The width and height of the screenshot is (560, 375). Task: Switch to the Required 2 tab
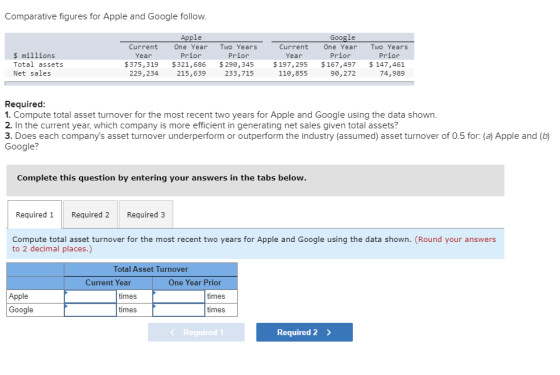(90, 214)
